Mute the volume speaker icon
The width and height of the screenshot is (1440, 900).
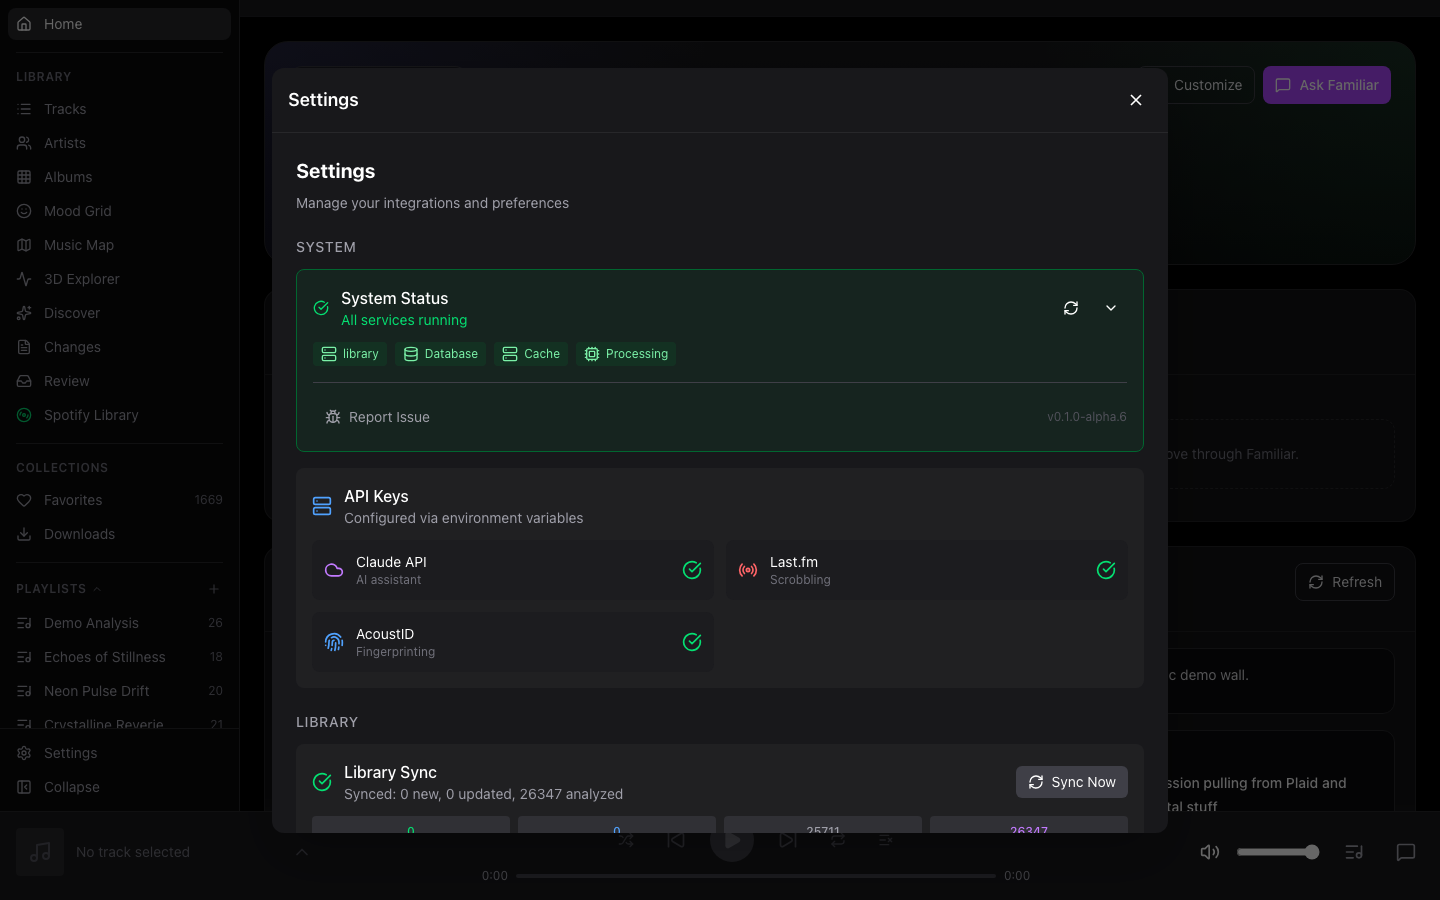pyautogui.click(x=1209, y=852)
